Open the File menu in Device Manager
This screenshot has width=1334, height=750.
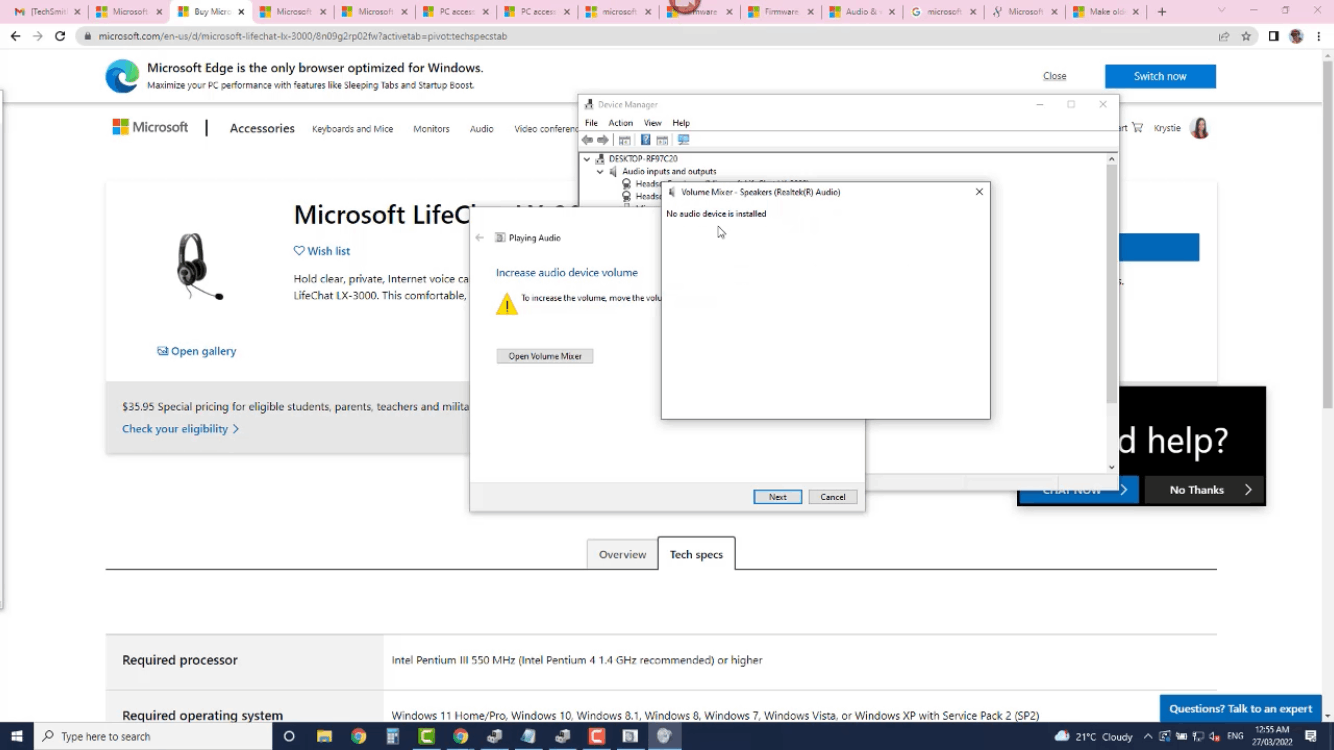point(591,123)
